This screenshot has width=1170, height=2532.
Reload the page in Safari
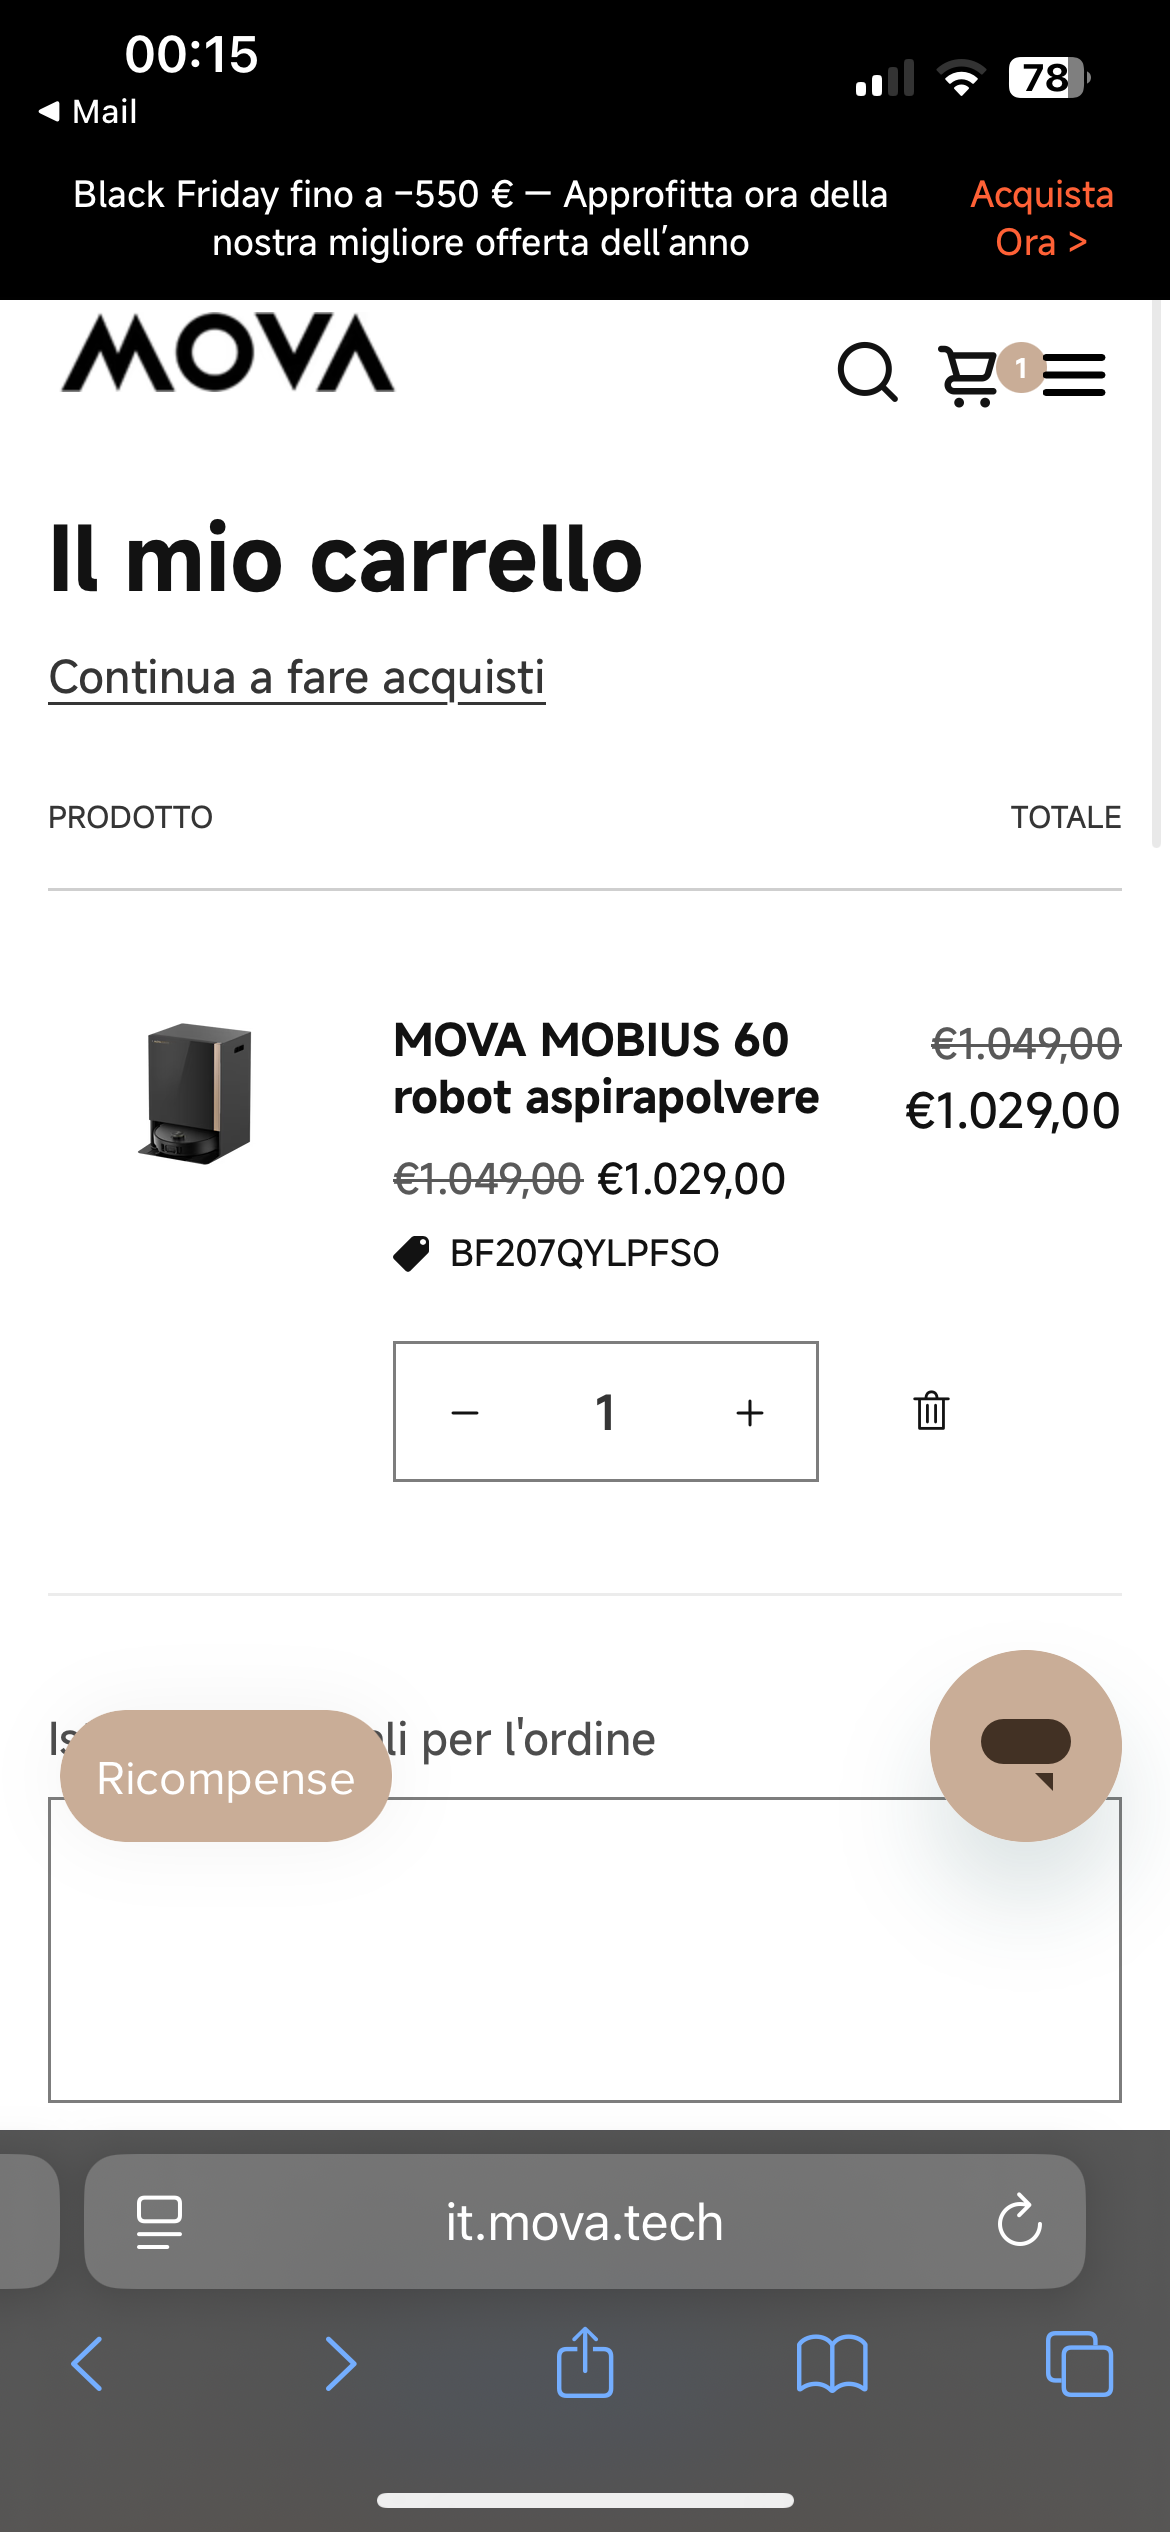coord(1019,2221)
